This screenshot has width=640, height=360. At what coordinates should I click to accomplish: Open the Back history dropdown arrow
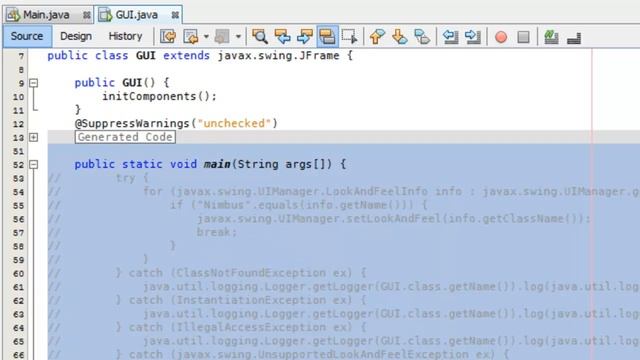click(x=207, y=37)
